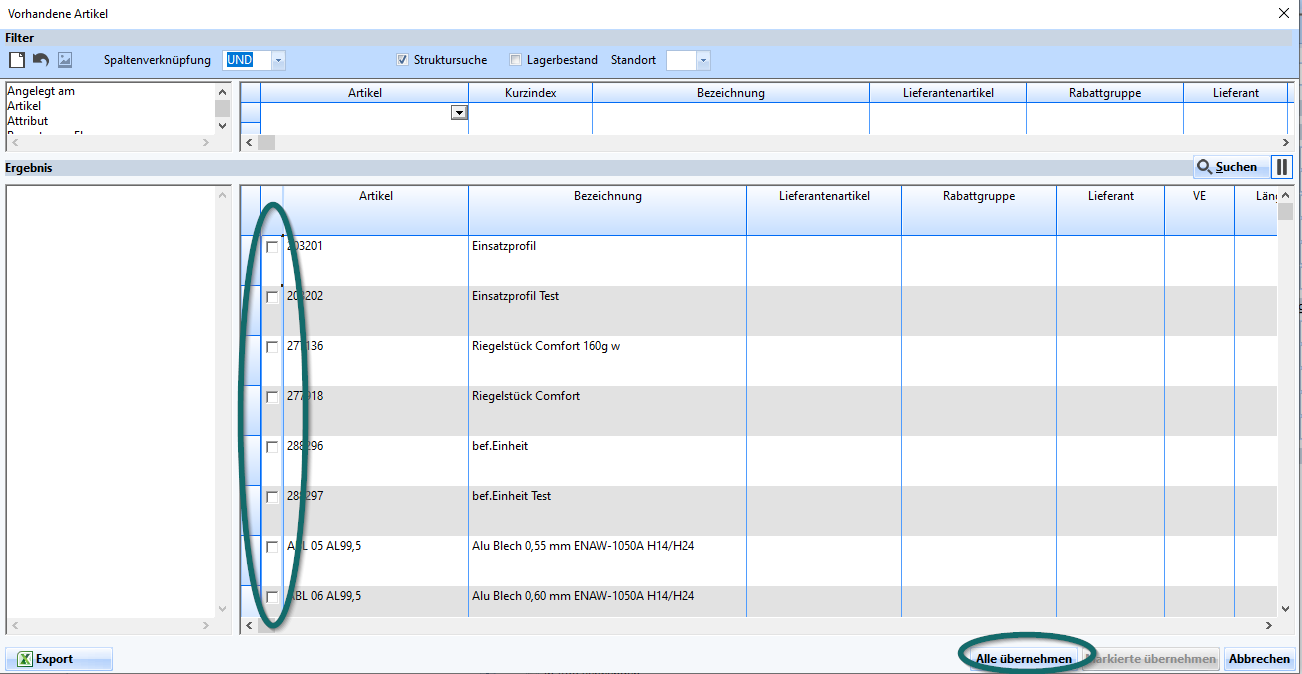Click the image icon in Filter toolbar
This screenshot has width=1302, height=674.
[65, 60]
